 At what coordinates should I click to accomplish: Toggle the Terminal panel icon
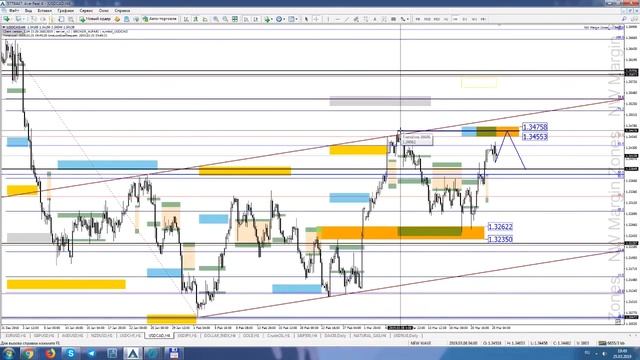[x=61, y=19]
